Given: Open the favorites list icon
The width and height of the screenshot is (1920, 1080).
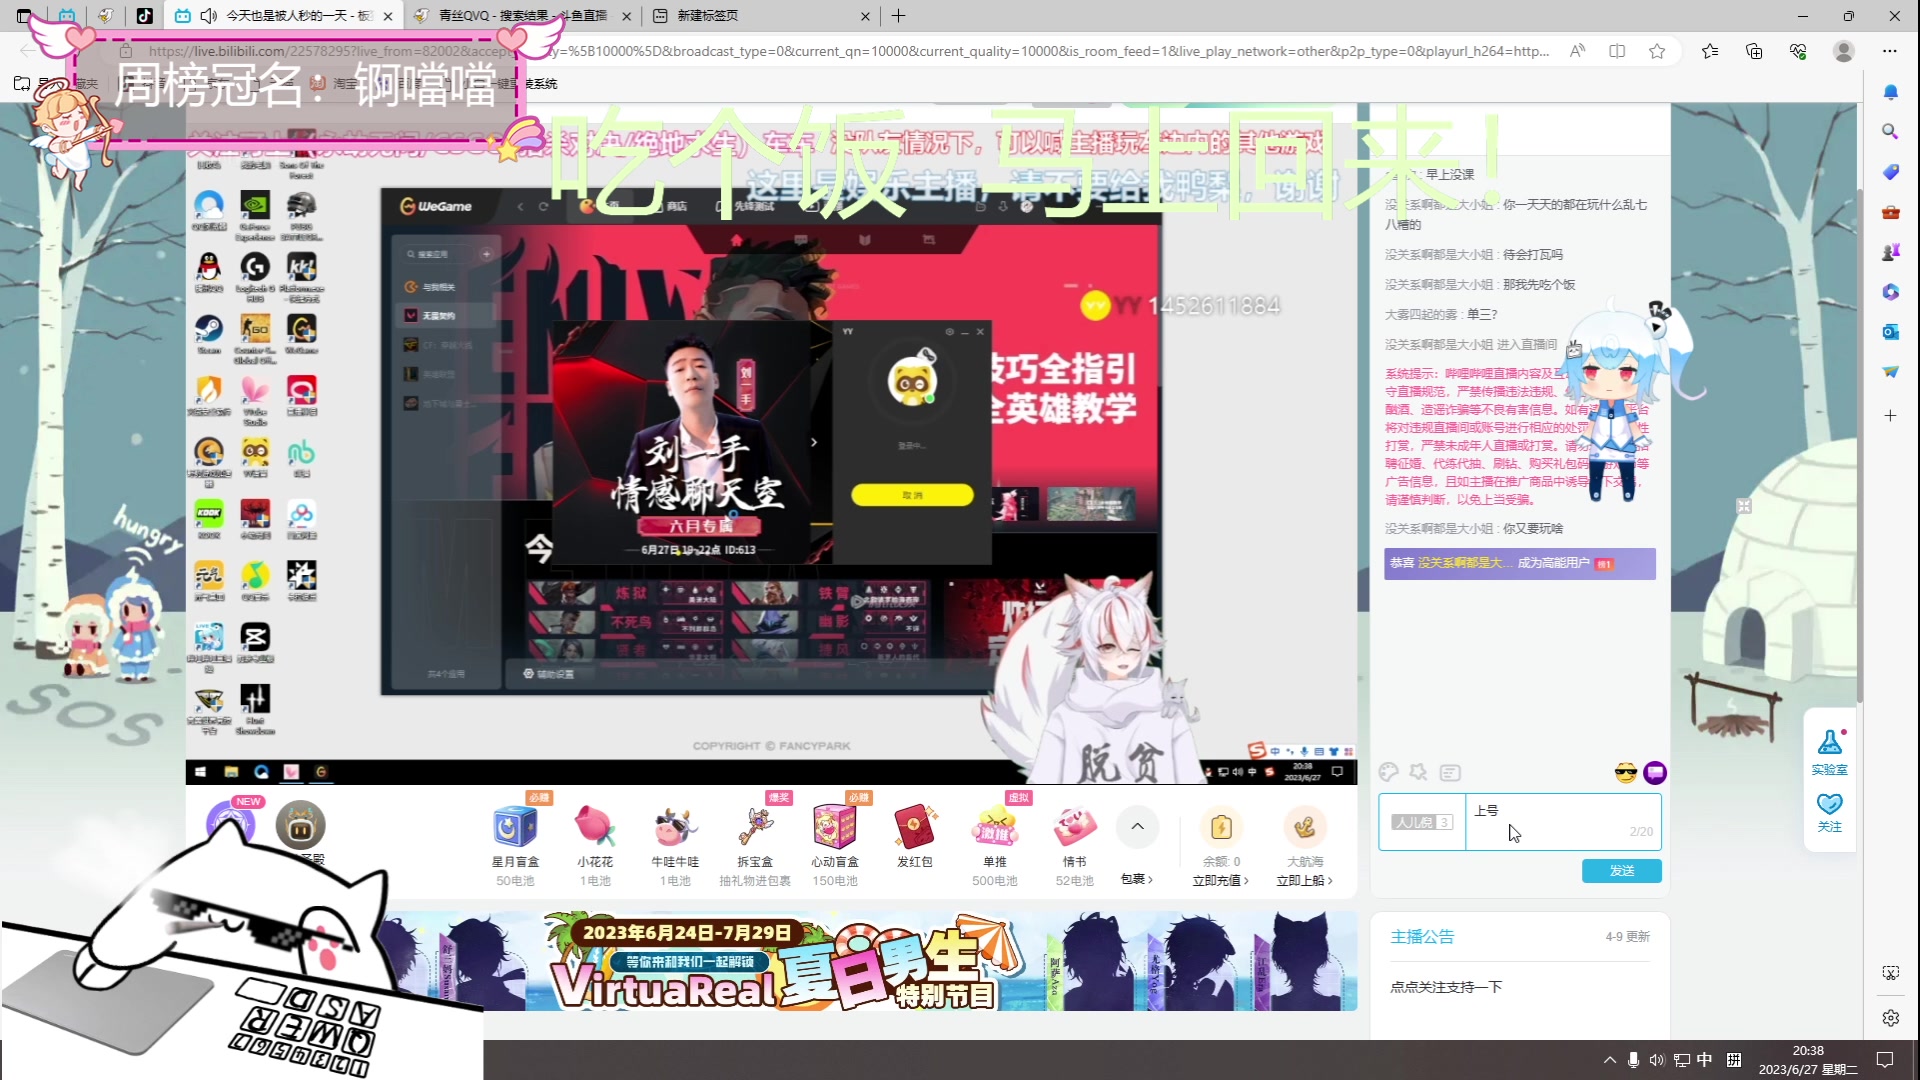Looking at the screenshot, I should [x=1710, y=51].
